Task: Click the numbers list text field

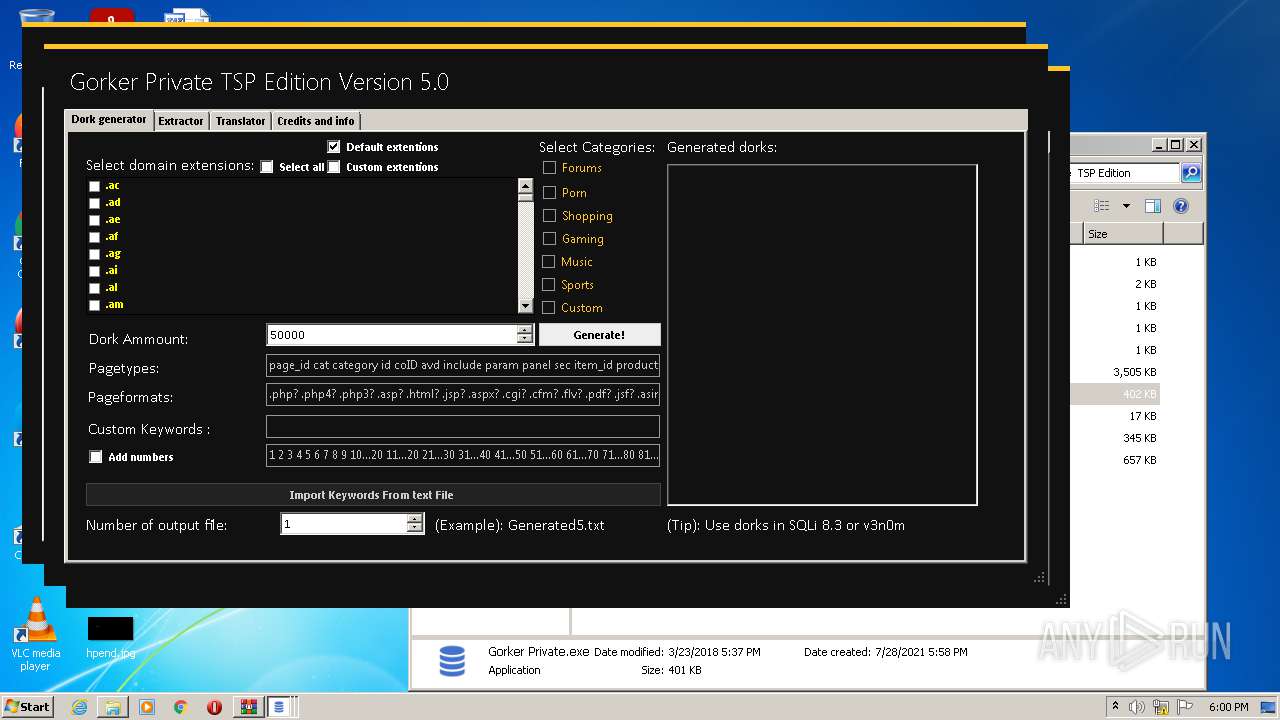Action: click(463, 456)
